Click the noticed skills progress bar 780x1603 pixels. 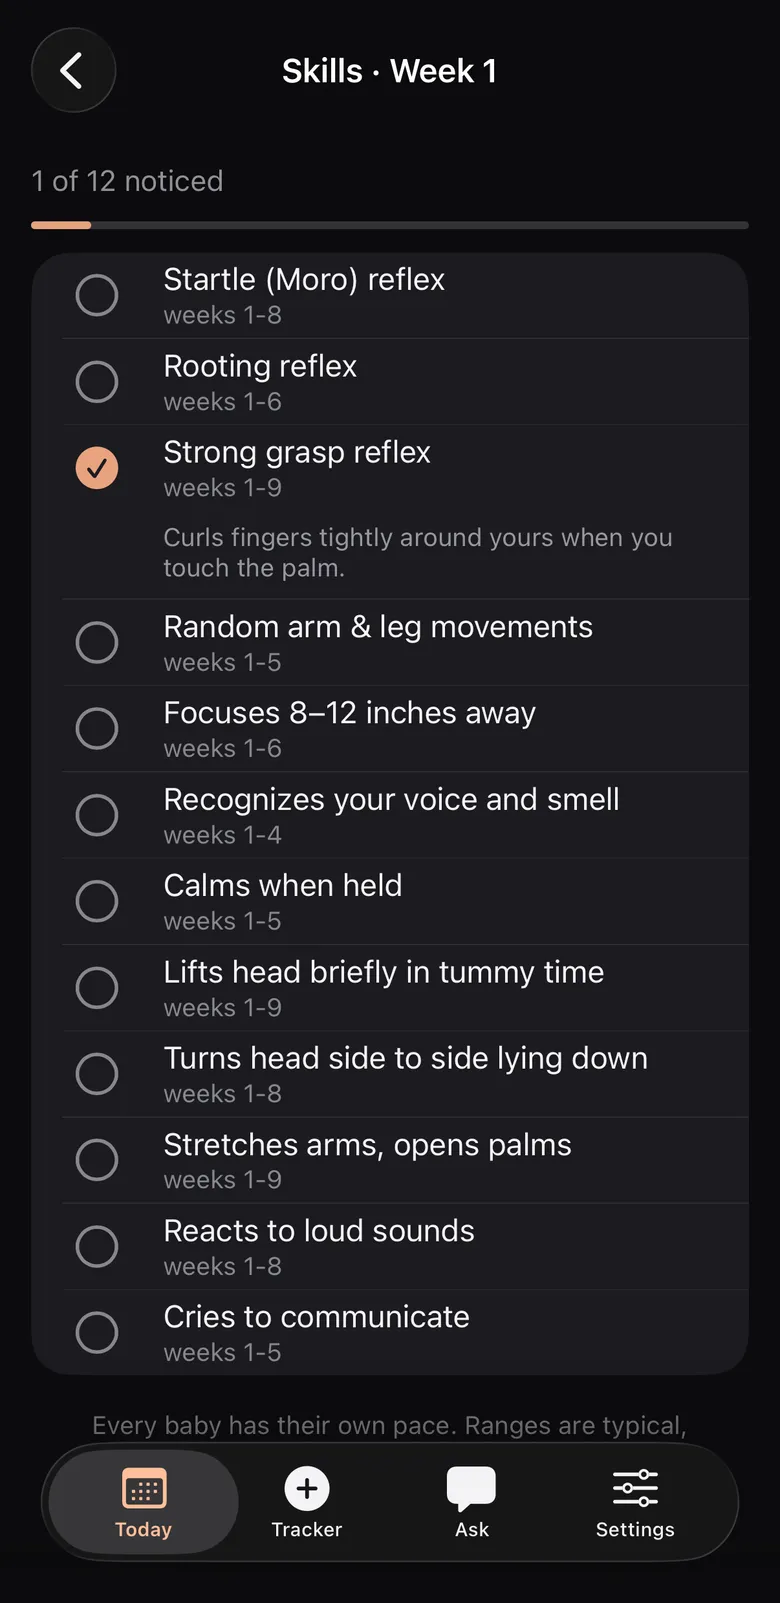click(390, 225)
